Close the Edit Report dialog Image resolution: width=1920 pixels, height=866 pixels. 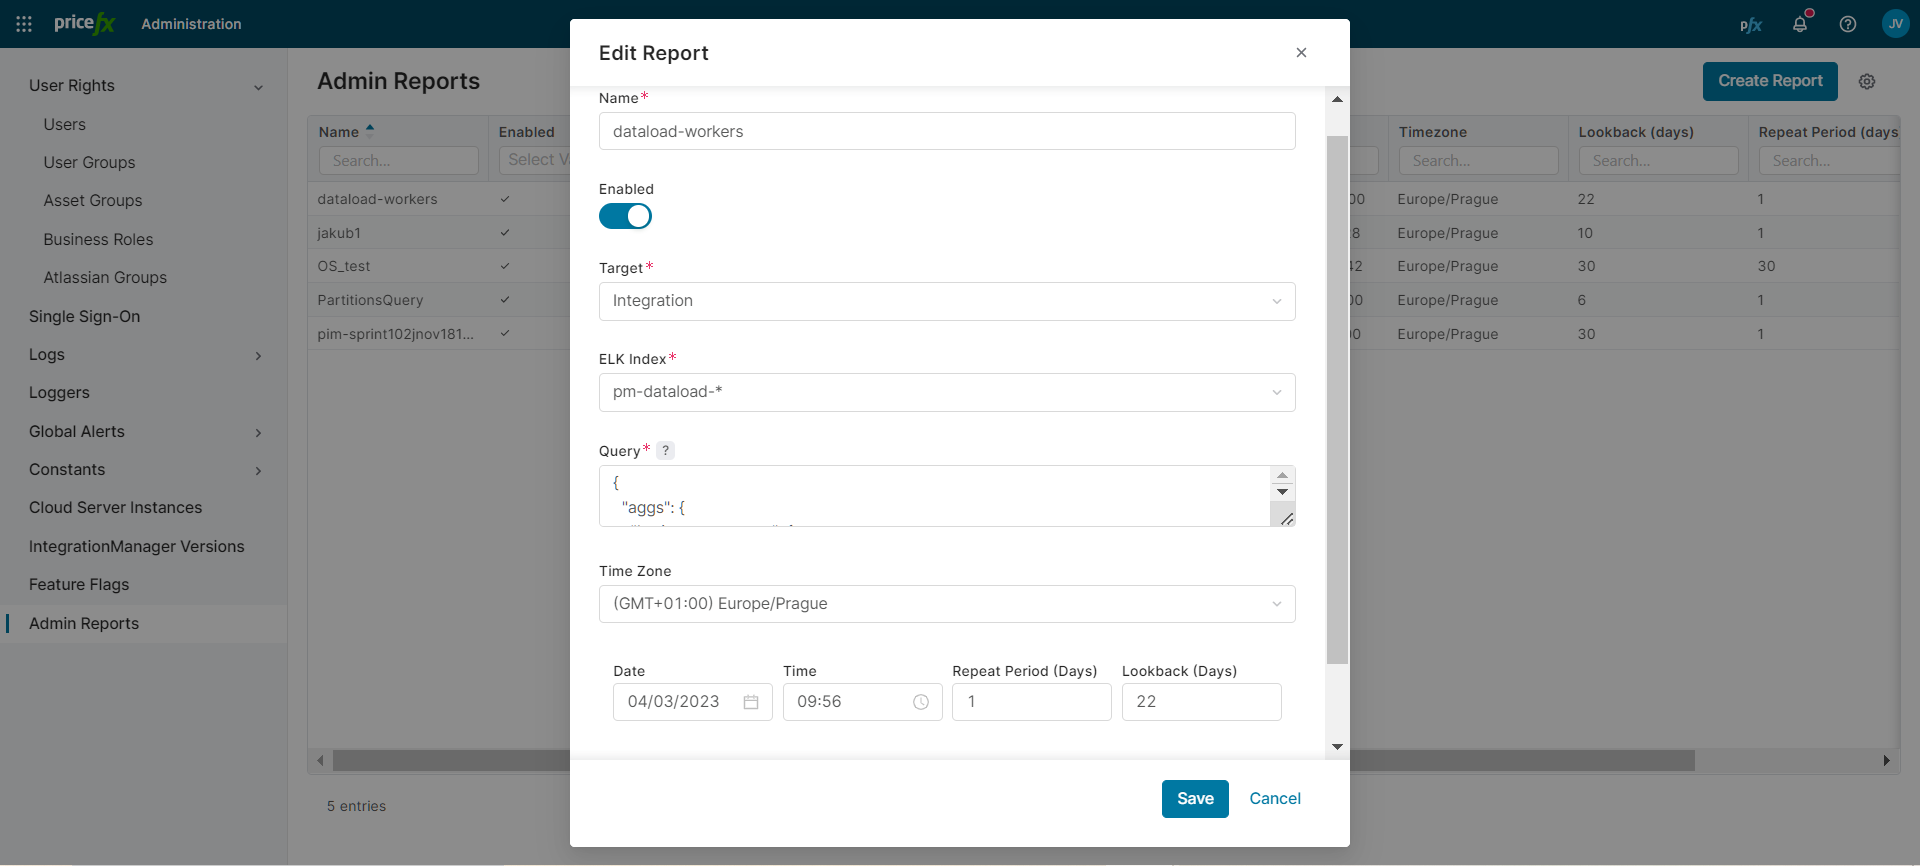pyautogui.click(x=1301, y=53)
